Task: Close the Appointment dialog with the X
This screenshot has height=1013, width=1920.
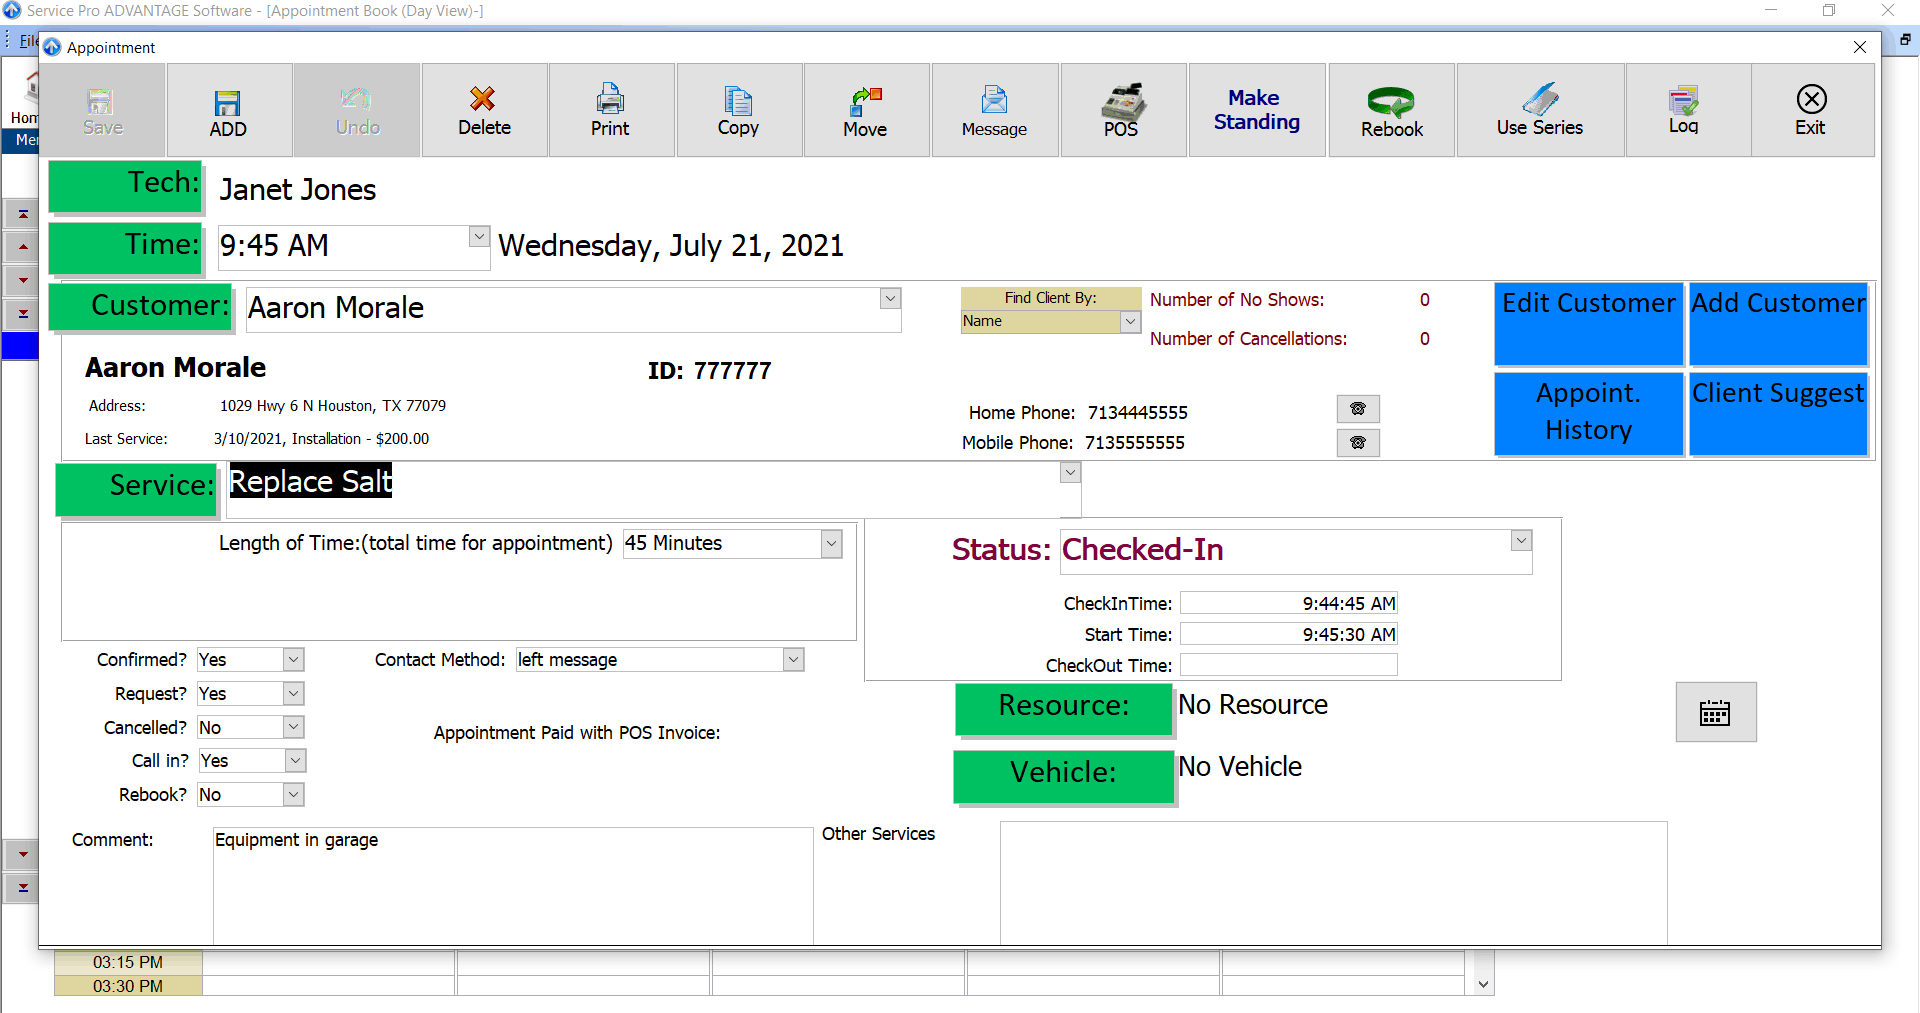Action: coord(1860,47)
